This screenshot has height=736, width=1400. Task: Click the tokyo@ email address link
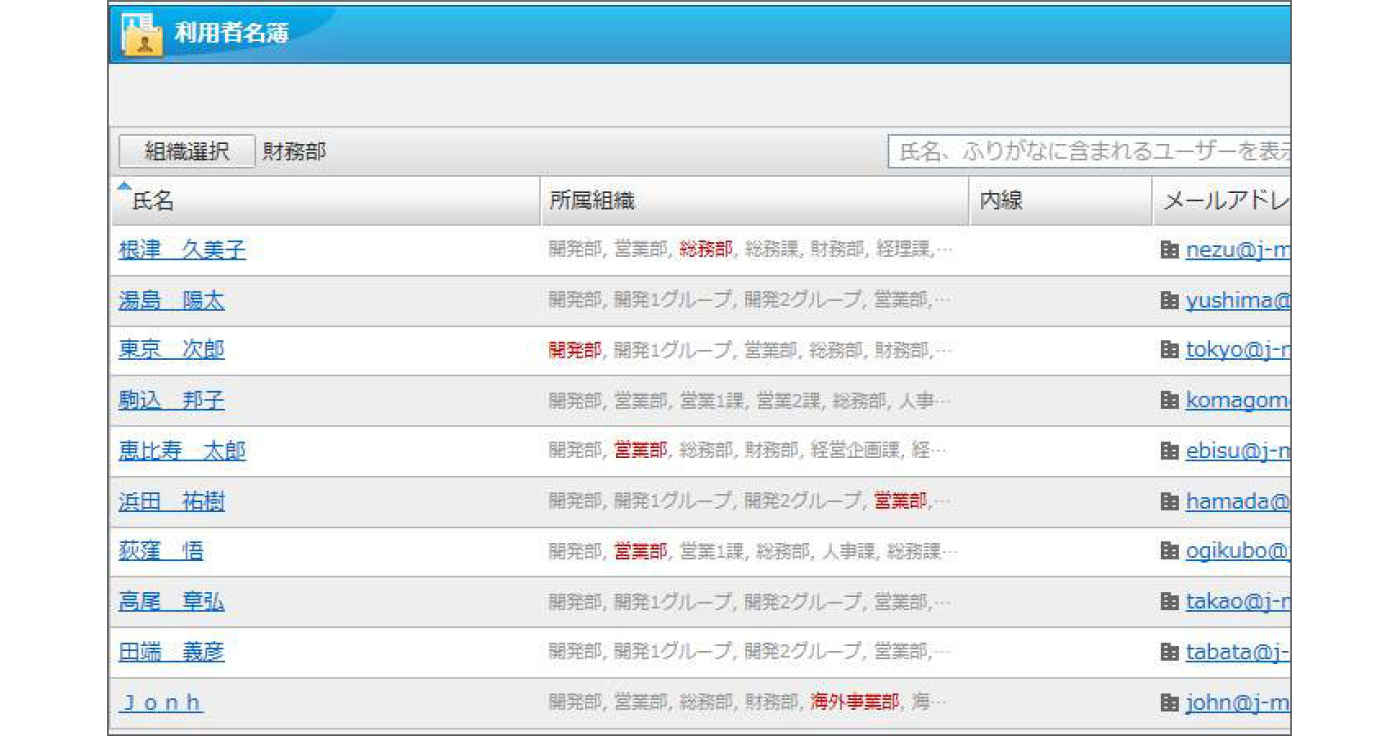tap(1238, 350)
